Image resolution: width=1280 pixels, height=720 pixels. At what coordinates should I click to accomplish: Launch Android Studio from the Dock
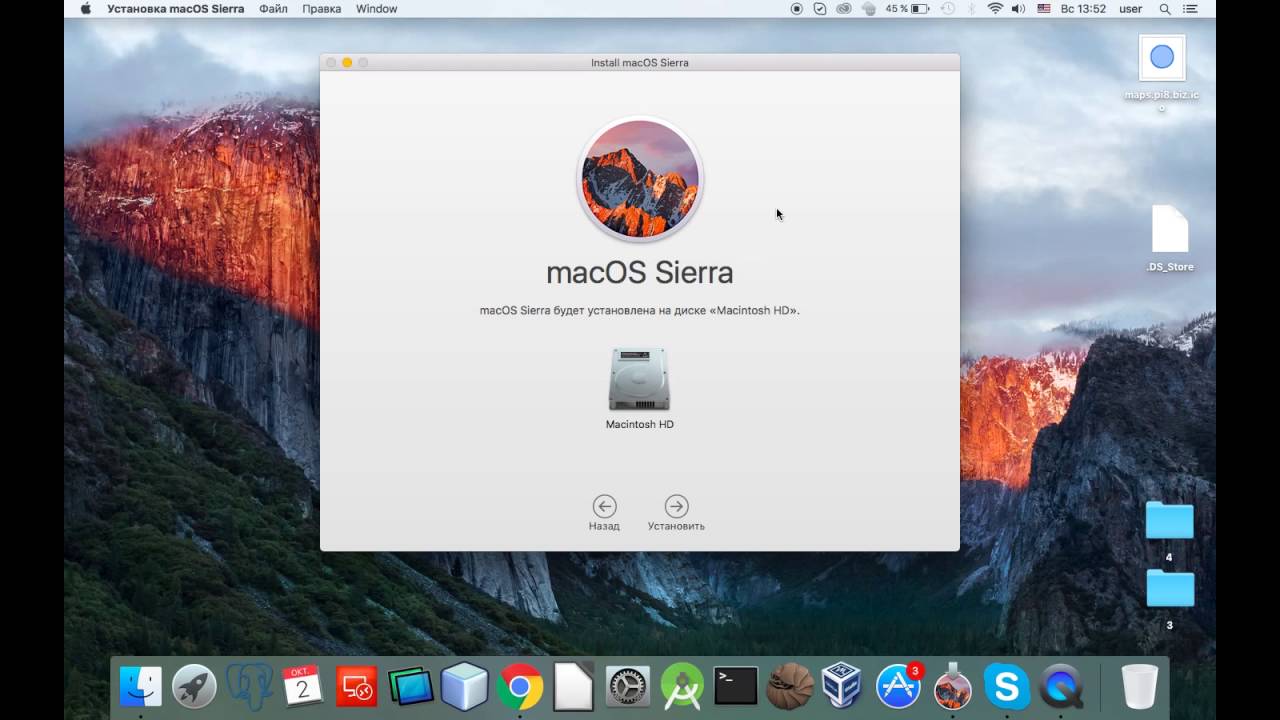click(682, 687)
